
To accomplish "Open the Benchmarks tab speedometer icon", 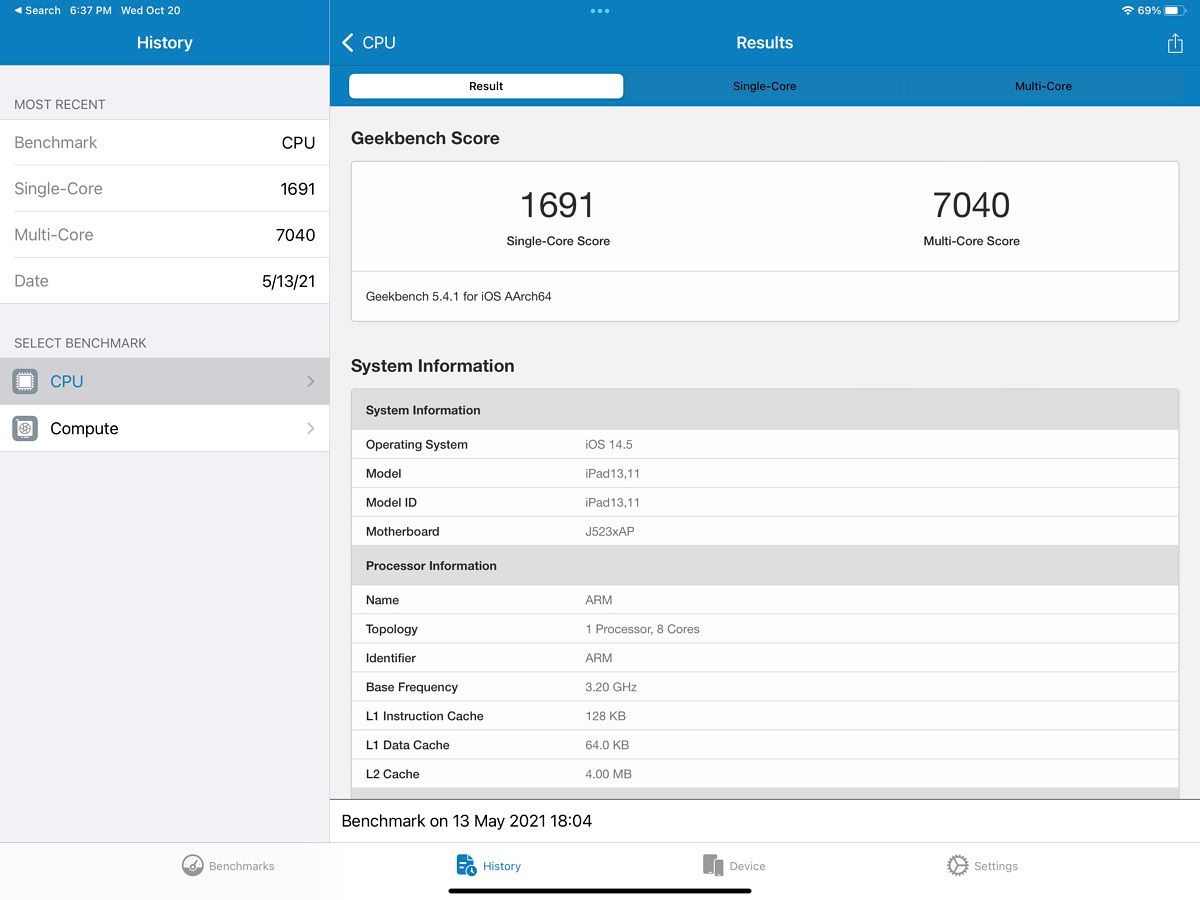I will click(193, 865).
